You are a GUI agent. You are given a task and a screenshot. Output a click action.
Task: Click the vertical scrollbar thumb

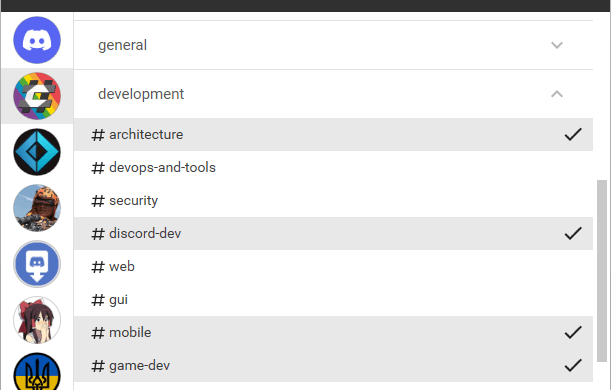tap(602, 270)
